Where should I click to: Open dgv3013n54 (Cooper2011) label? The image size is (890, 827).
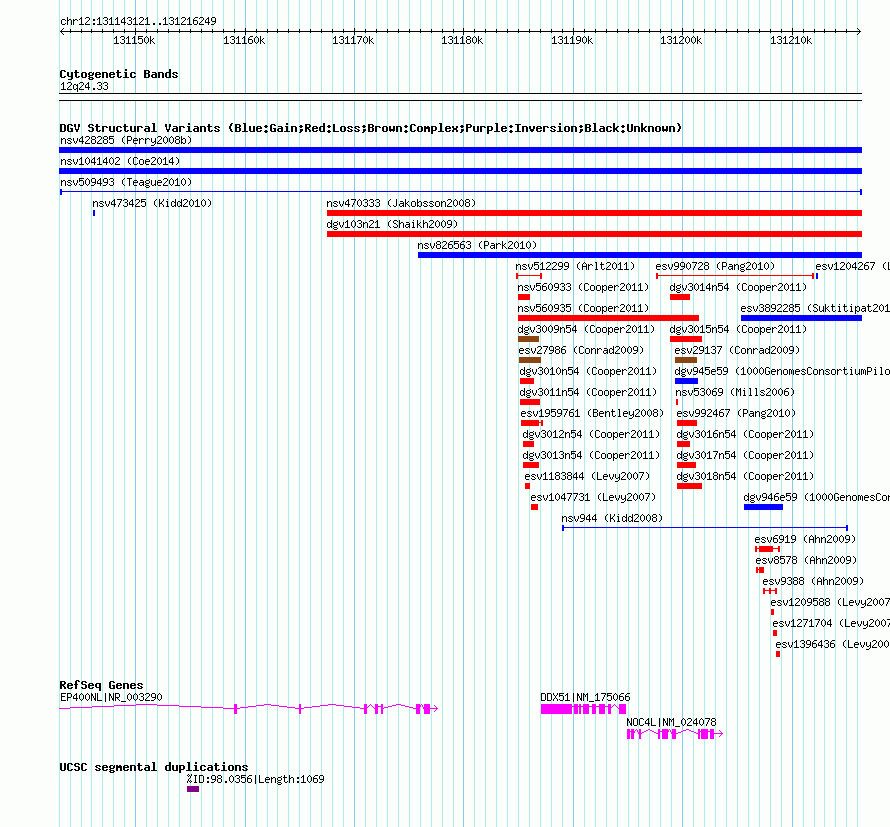point(591,455)
